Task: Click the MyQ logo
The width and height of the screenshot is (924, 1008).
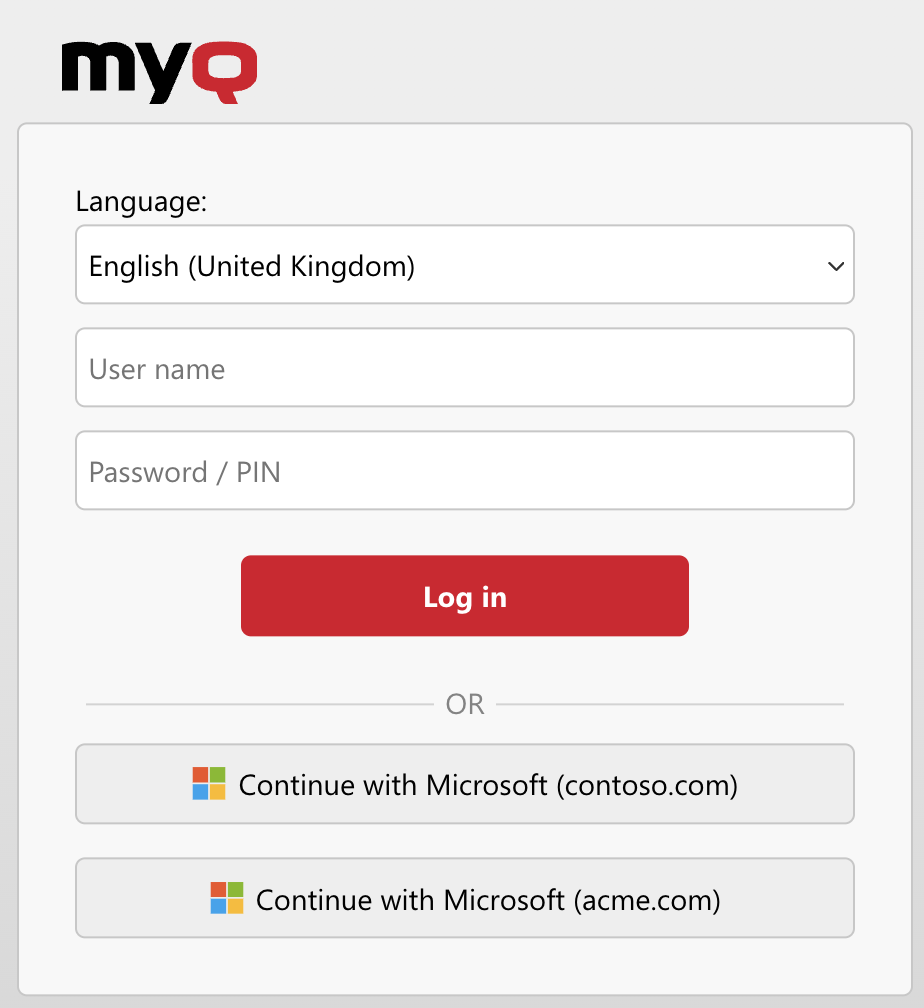Action: pos(158,72)
